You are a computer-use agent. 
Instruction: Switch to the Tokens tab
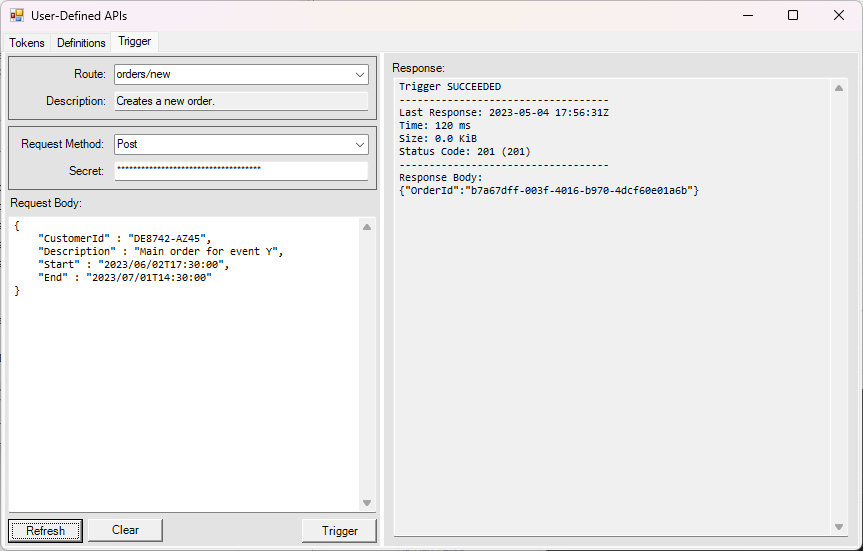(26, 42)
